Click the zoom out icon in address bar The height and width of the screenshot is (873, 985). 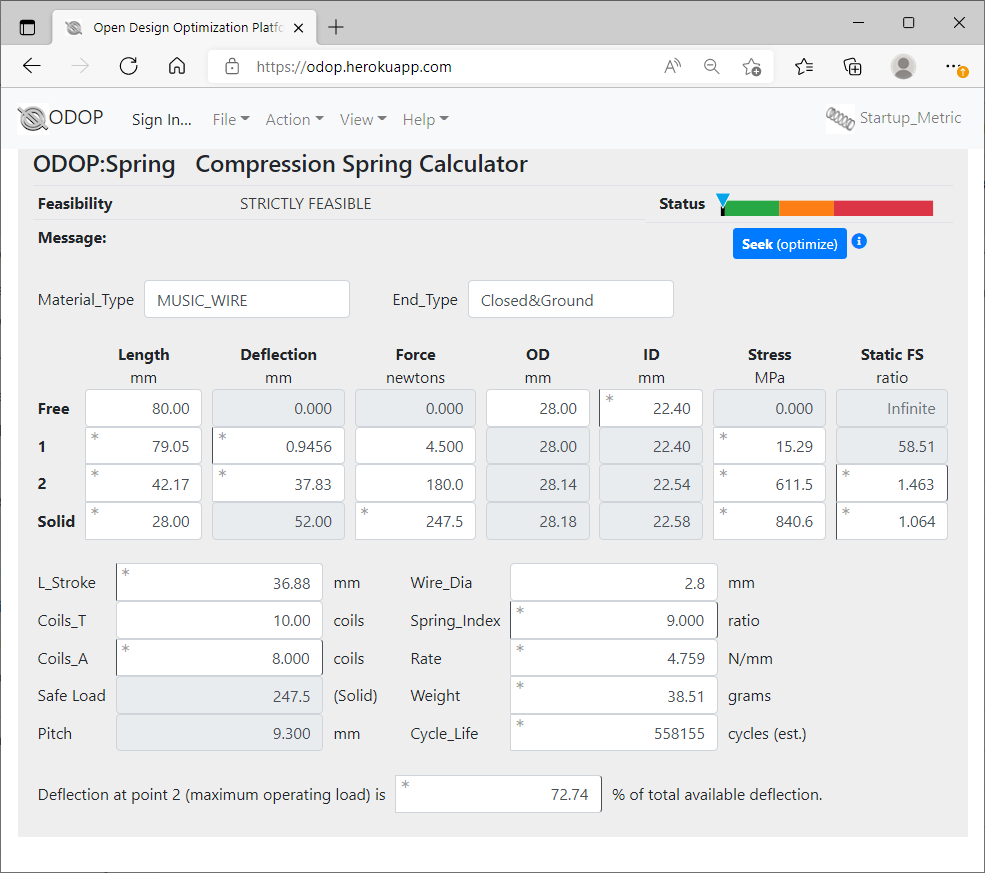tap(712, 66)
